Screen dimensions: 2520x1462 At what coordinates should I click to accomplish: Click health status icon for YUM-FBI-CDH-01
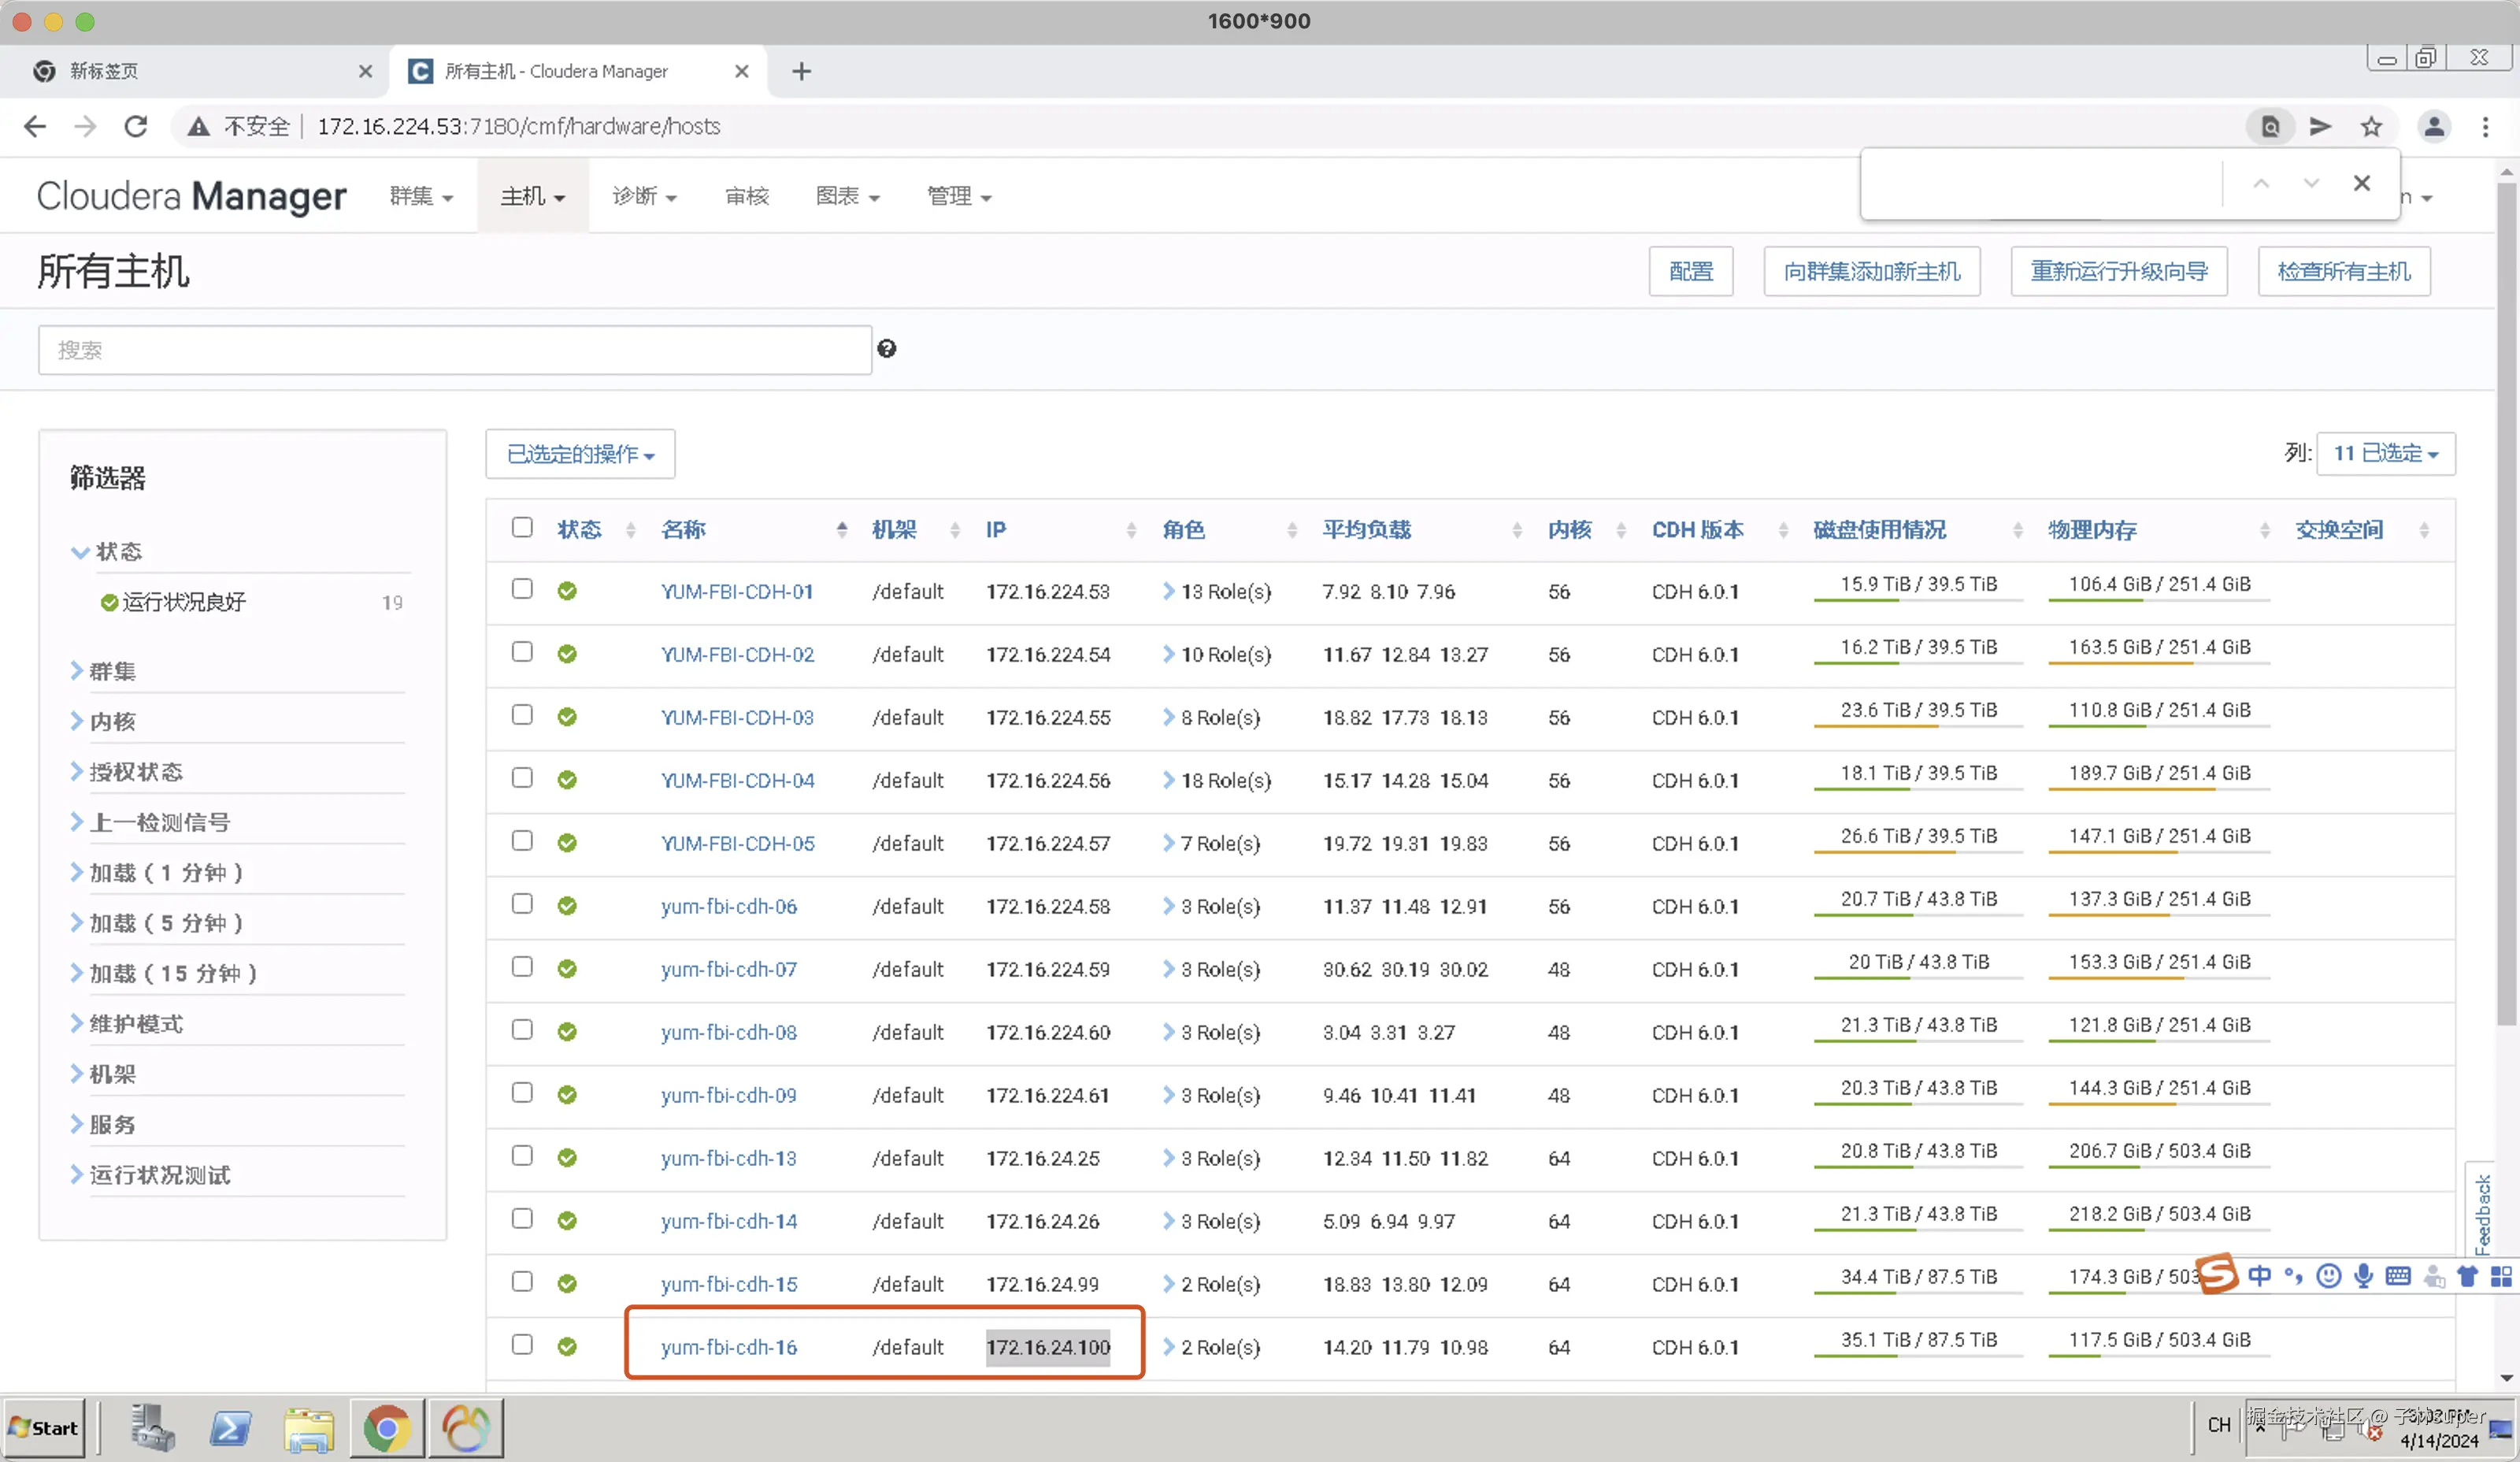(567, 591)
